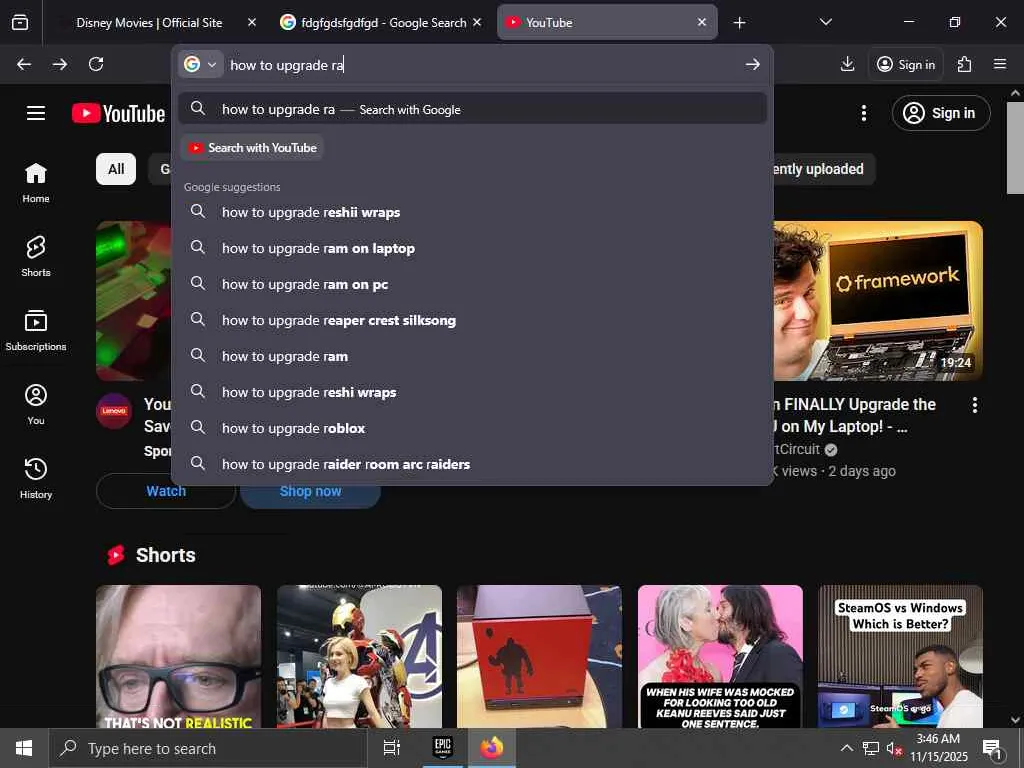Click the Watch button on ad
The width and height of the screenshot is (1024, 768).
(166, 491)
